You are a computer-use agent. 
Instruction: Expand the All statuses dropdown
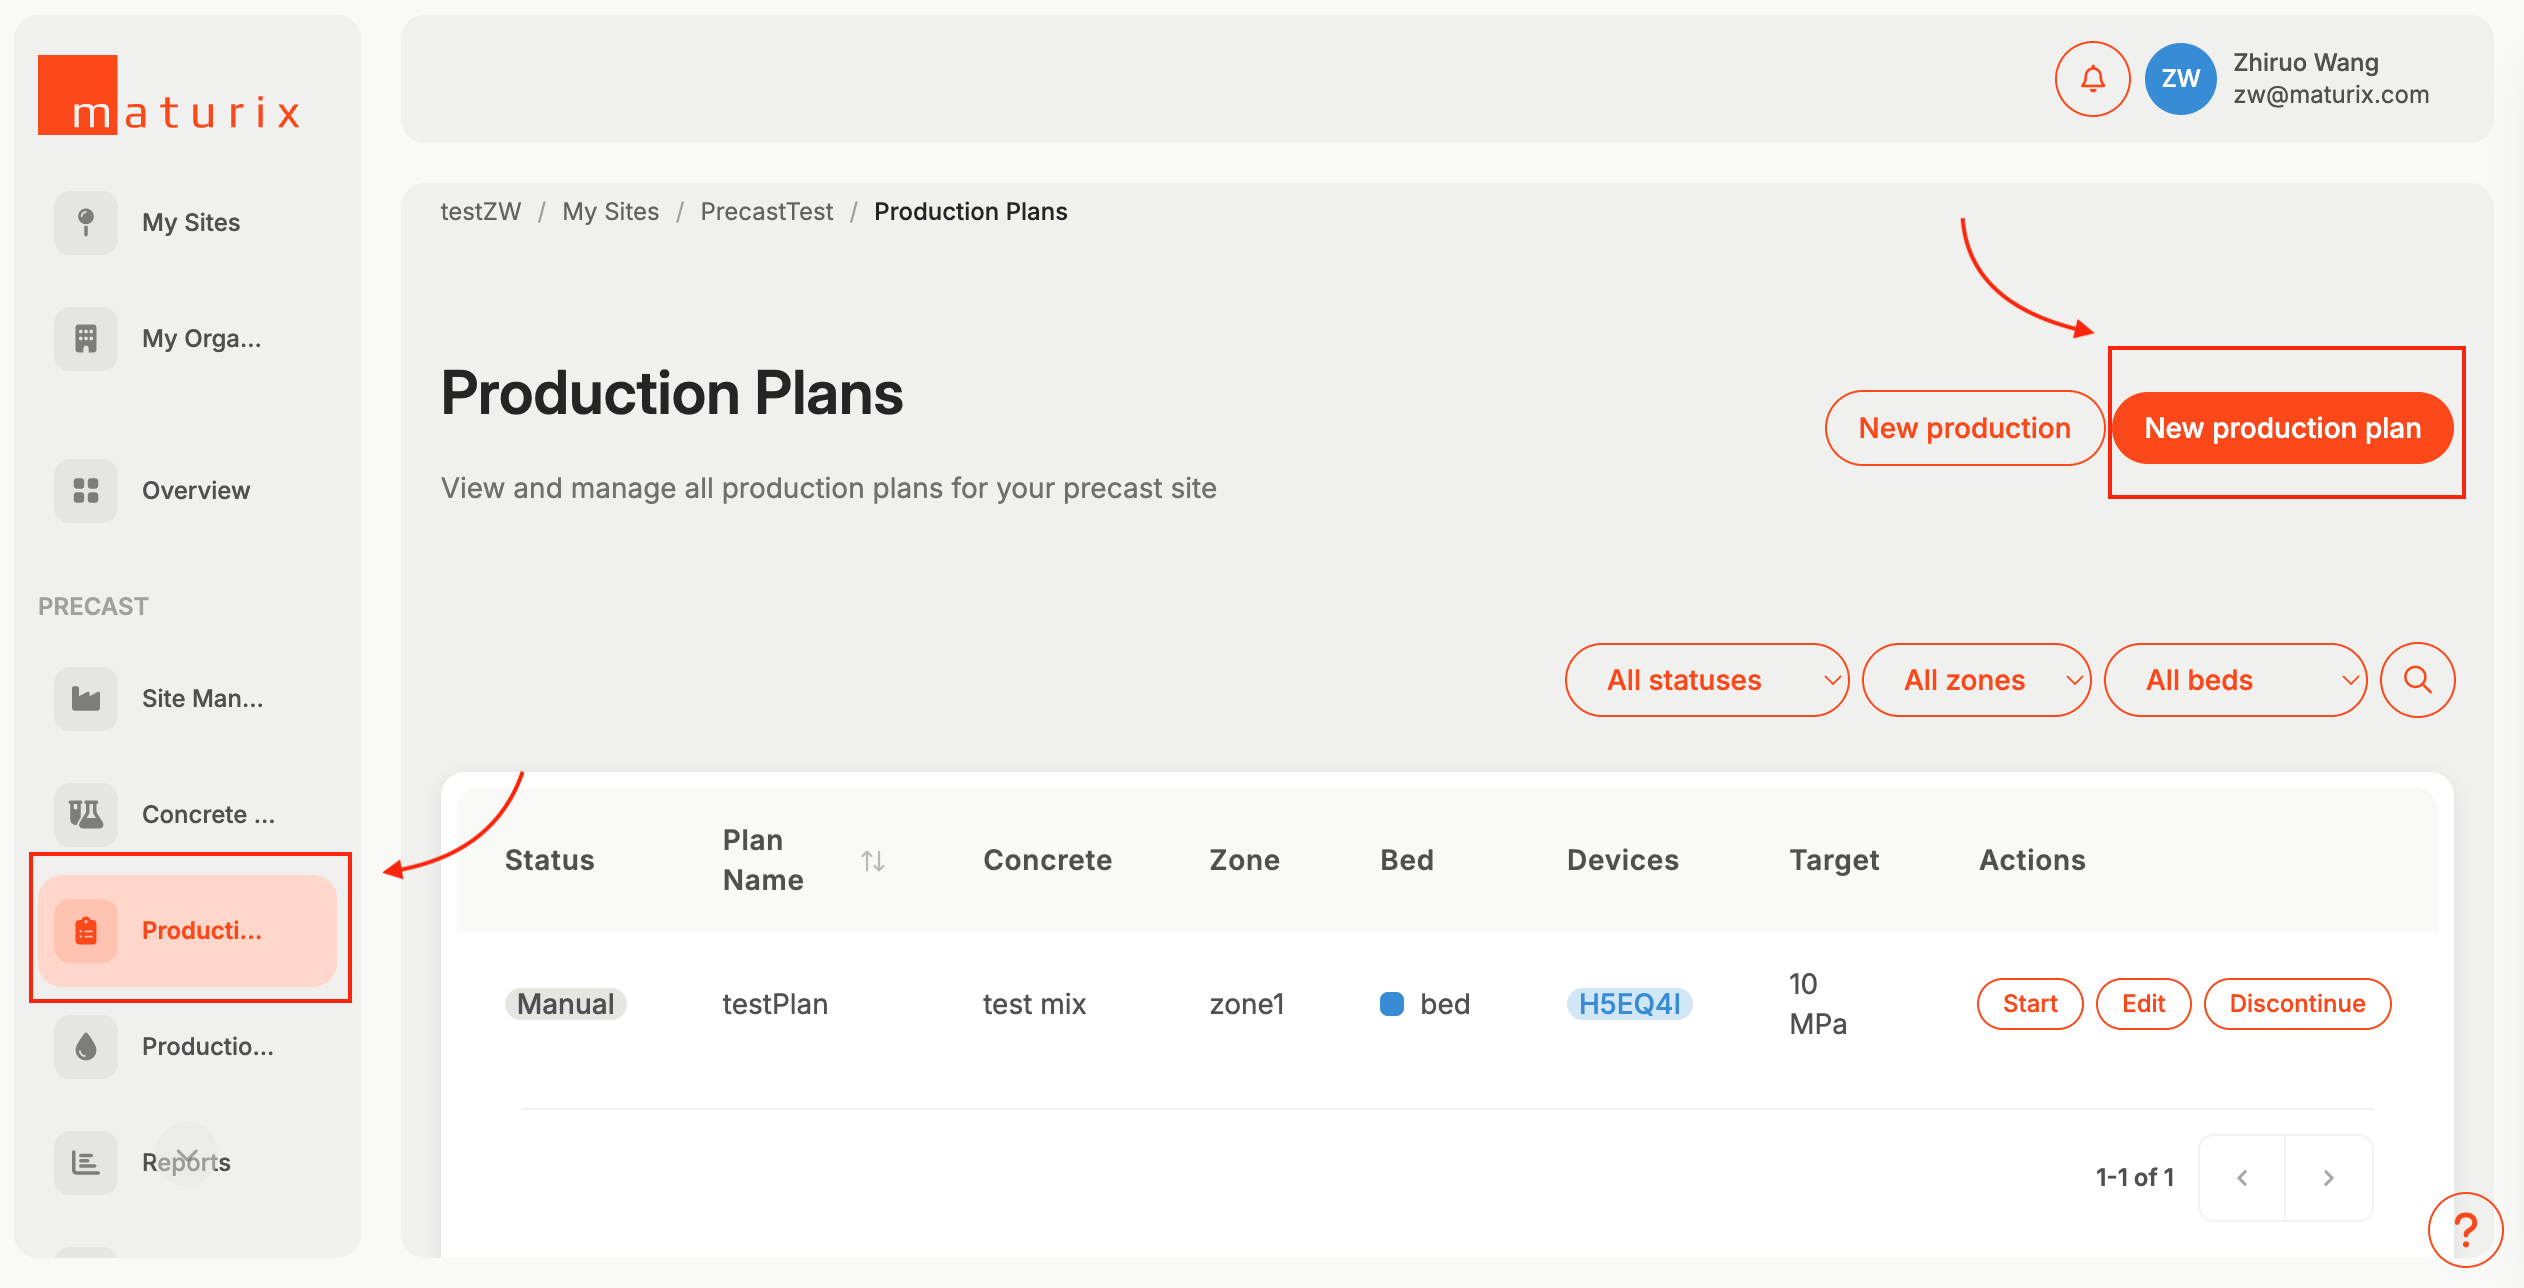coord(1706,680)
